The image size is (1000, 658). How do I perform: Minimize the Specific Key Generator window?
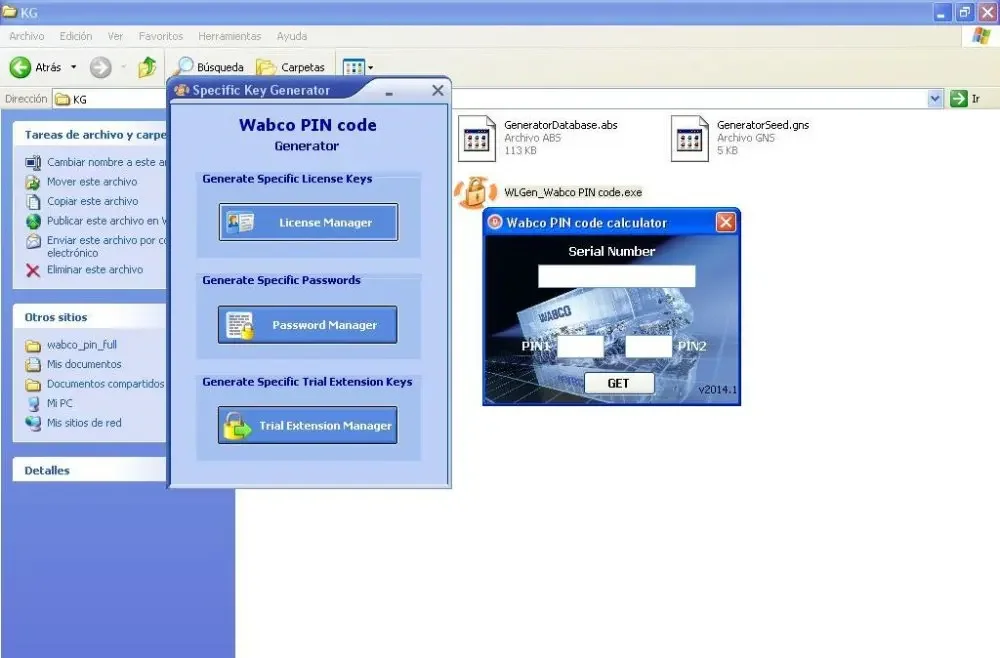pos(389,92)
